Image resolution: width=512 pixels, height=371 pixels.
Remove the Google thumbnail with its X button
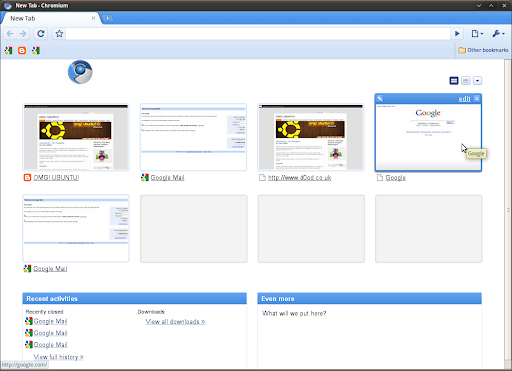click(x=477, y=98)
